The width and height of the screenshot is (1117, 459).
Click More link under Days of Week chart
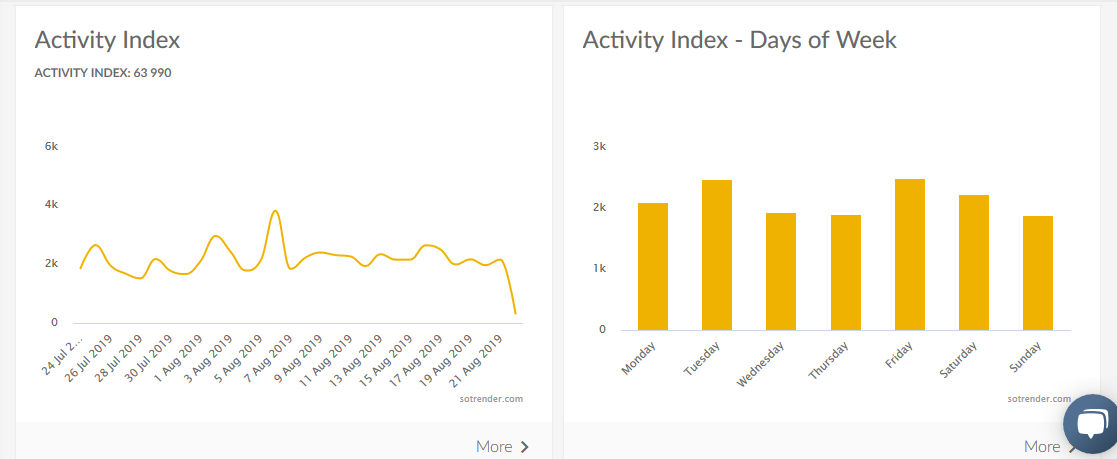tap(1042, 447)
